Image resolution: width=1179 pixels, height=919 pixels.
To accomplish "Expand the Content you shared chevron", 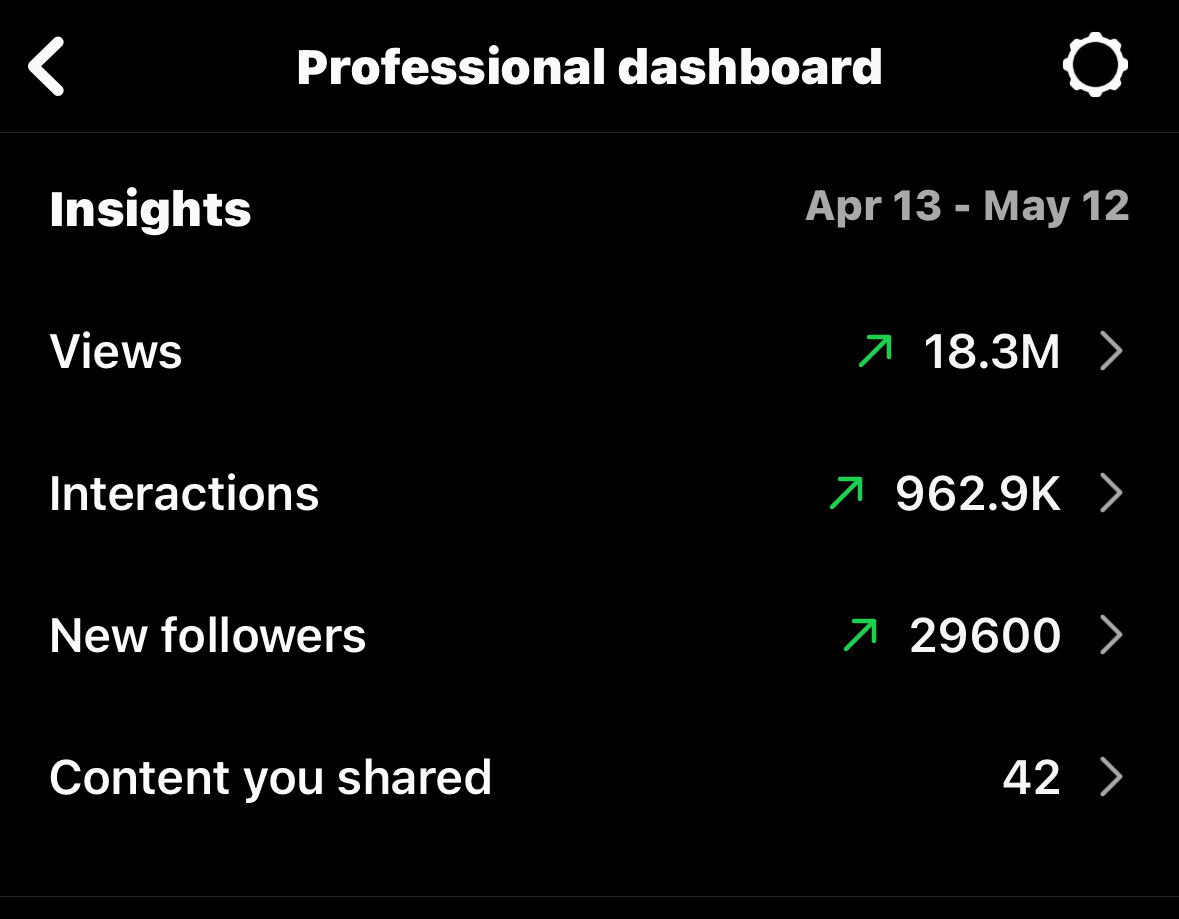I will coord(1111,777).
